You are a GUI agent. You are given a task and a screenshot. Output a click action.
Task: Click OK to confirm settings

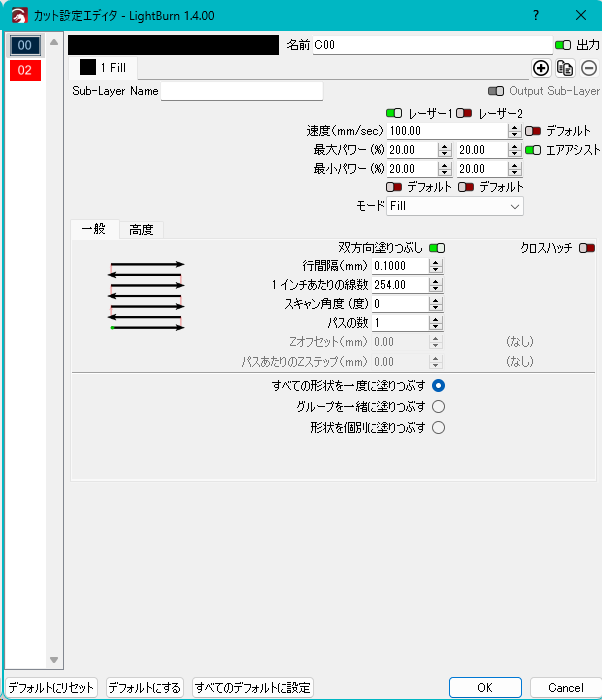pyautogui.click(x=485, y=688)
